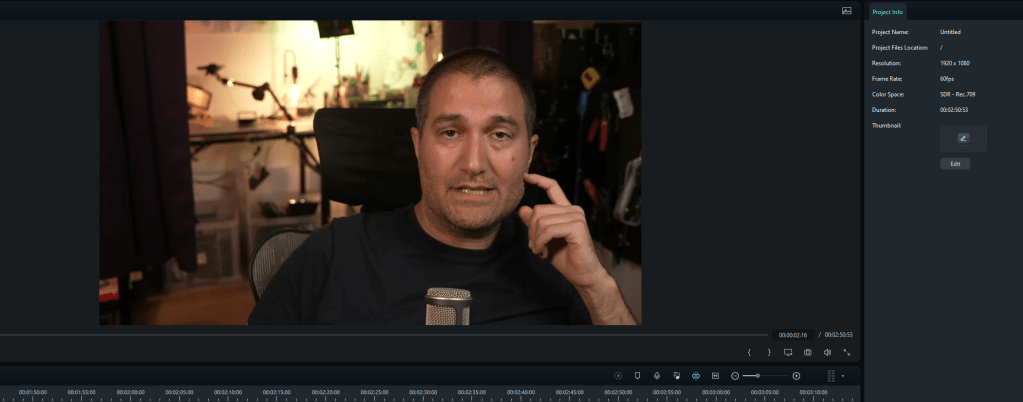The height and width of the screenshot is (402, 1023).
Task: Click the zoom-to-fit timeline icon
Action: [715, 376]
